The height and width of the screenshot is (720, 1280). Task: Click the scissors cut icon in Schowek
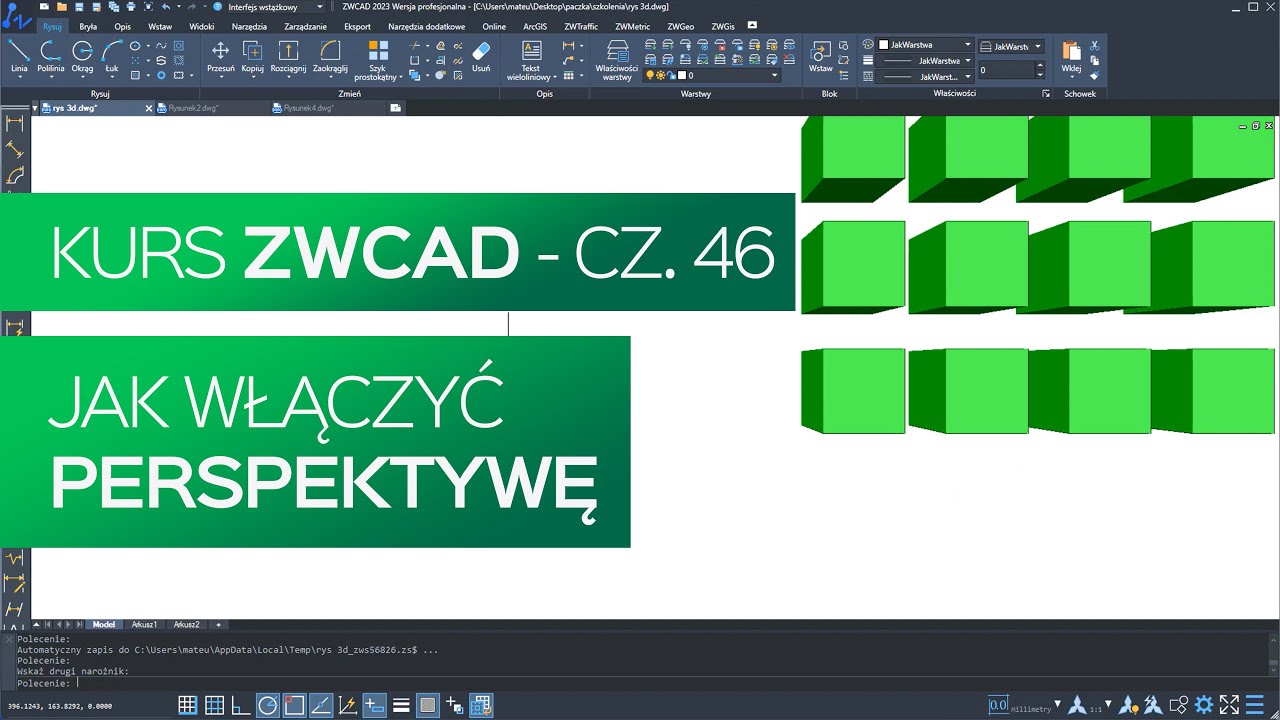1095,46
